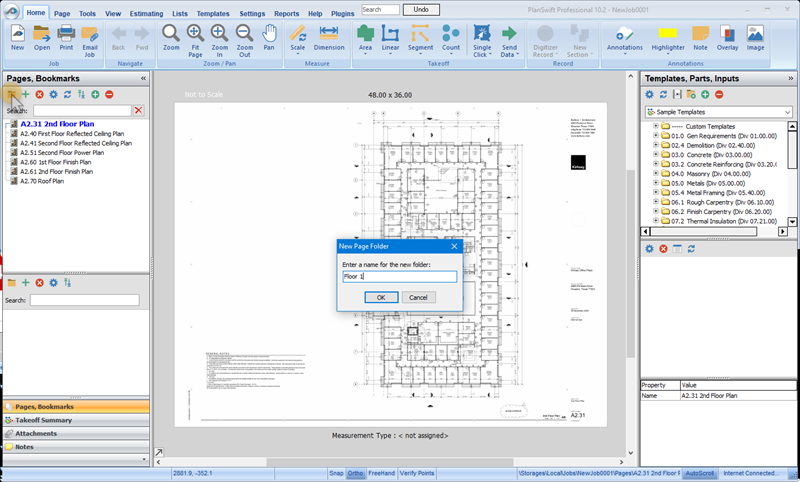Screen dimensions: 800x482
Task: Click the folder name input field
Action: tap(399, 276)
